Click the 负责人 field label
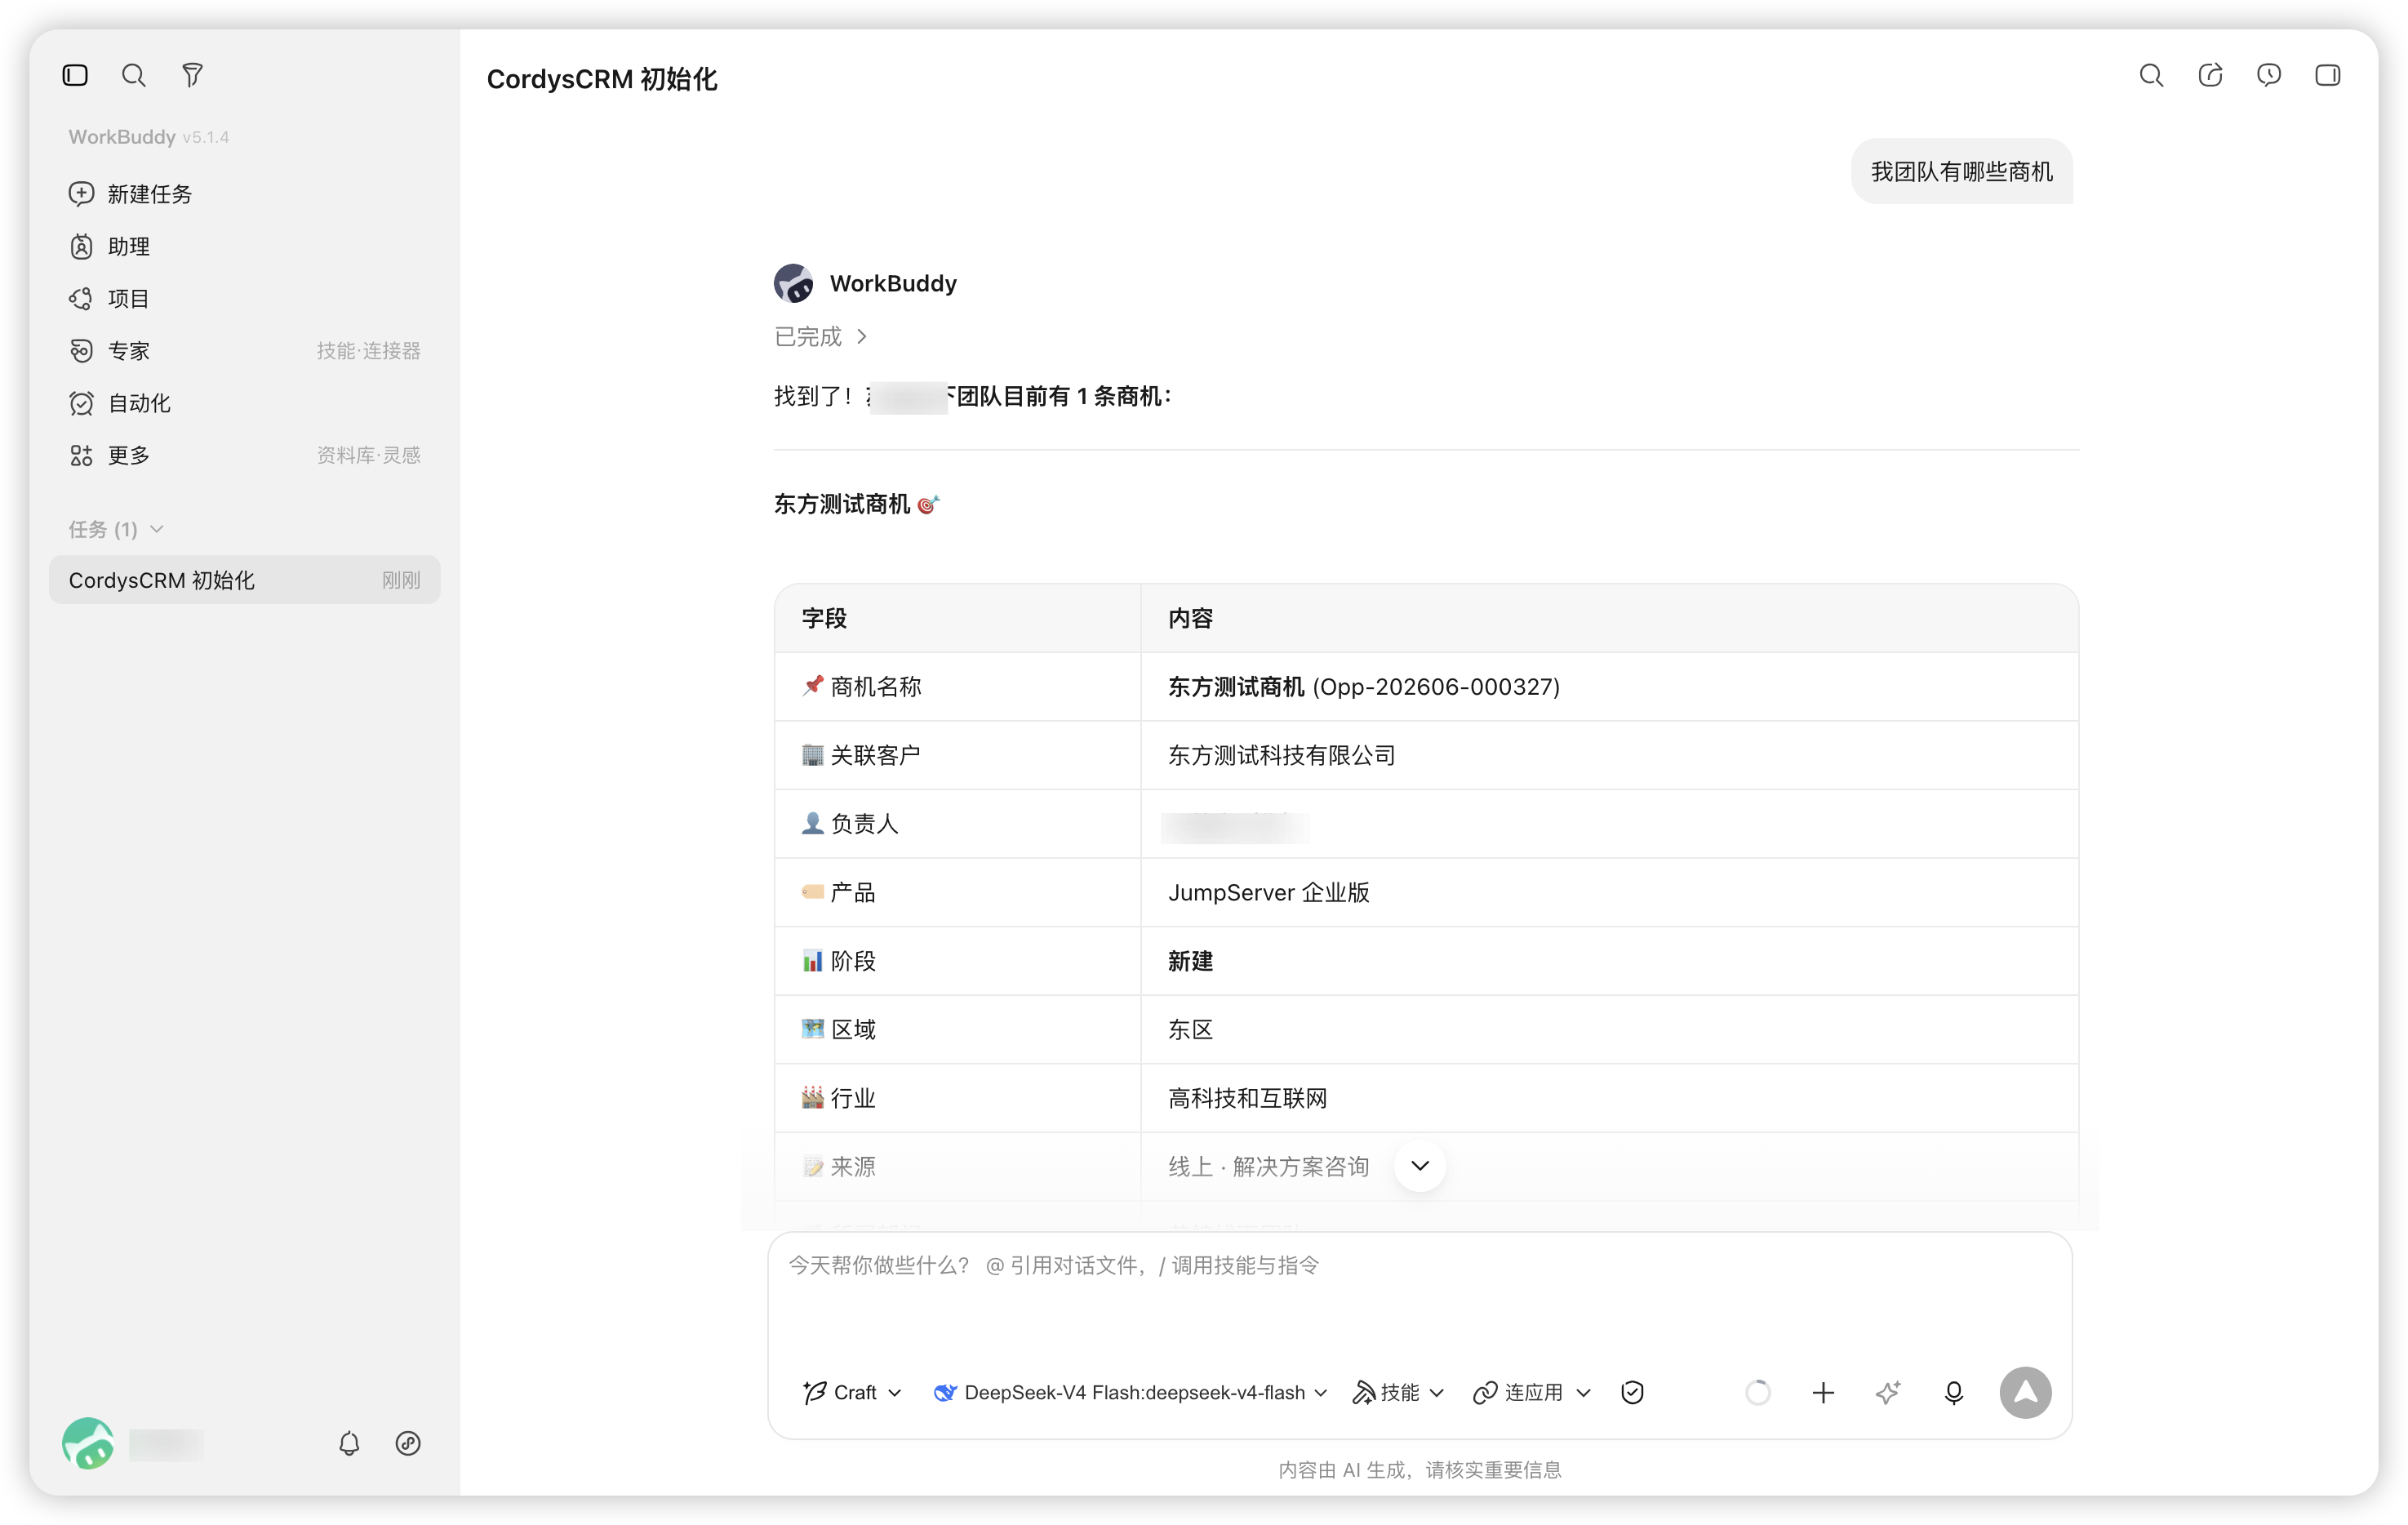Screen dimensions: 2408x1525 (864, 824)
